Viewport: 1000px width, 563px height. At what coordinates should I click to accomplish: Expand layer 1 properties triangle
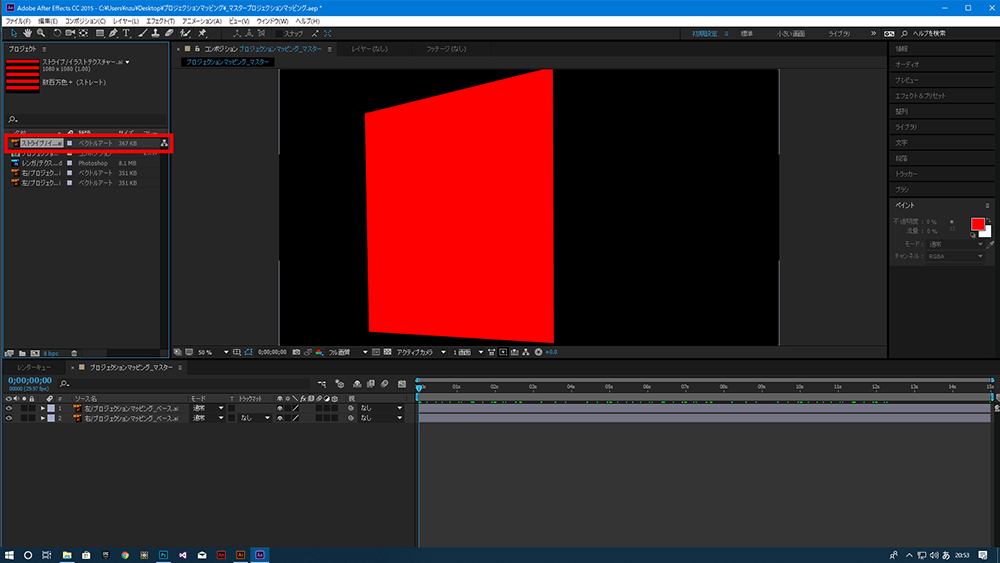coord(42,408)
